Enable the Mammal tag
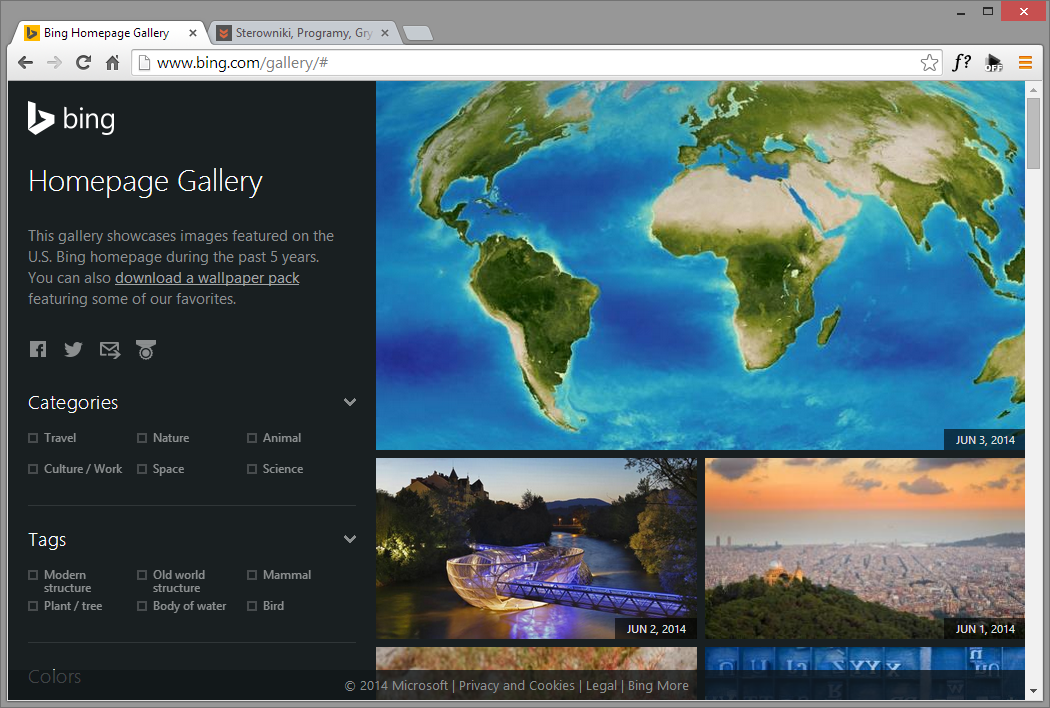The width and height of the screenshot is (1050, 708). (252, 575)
